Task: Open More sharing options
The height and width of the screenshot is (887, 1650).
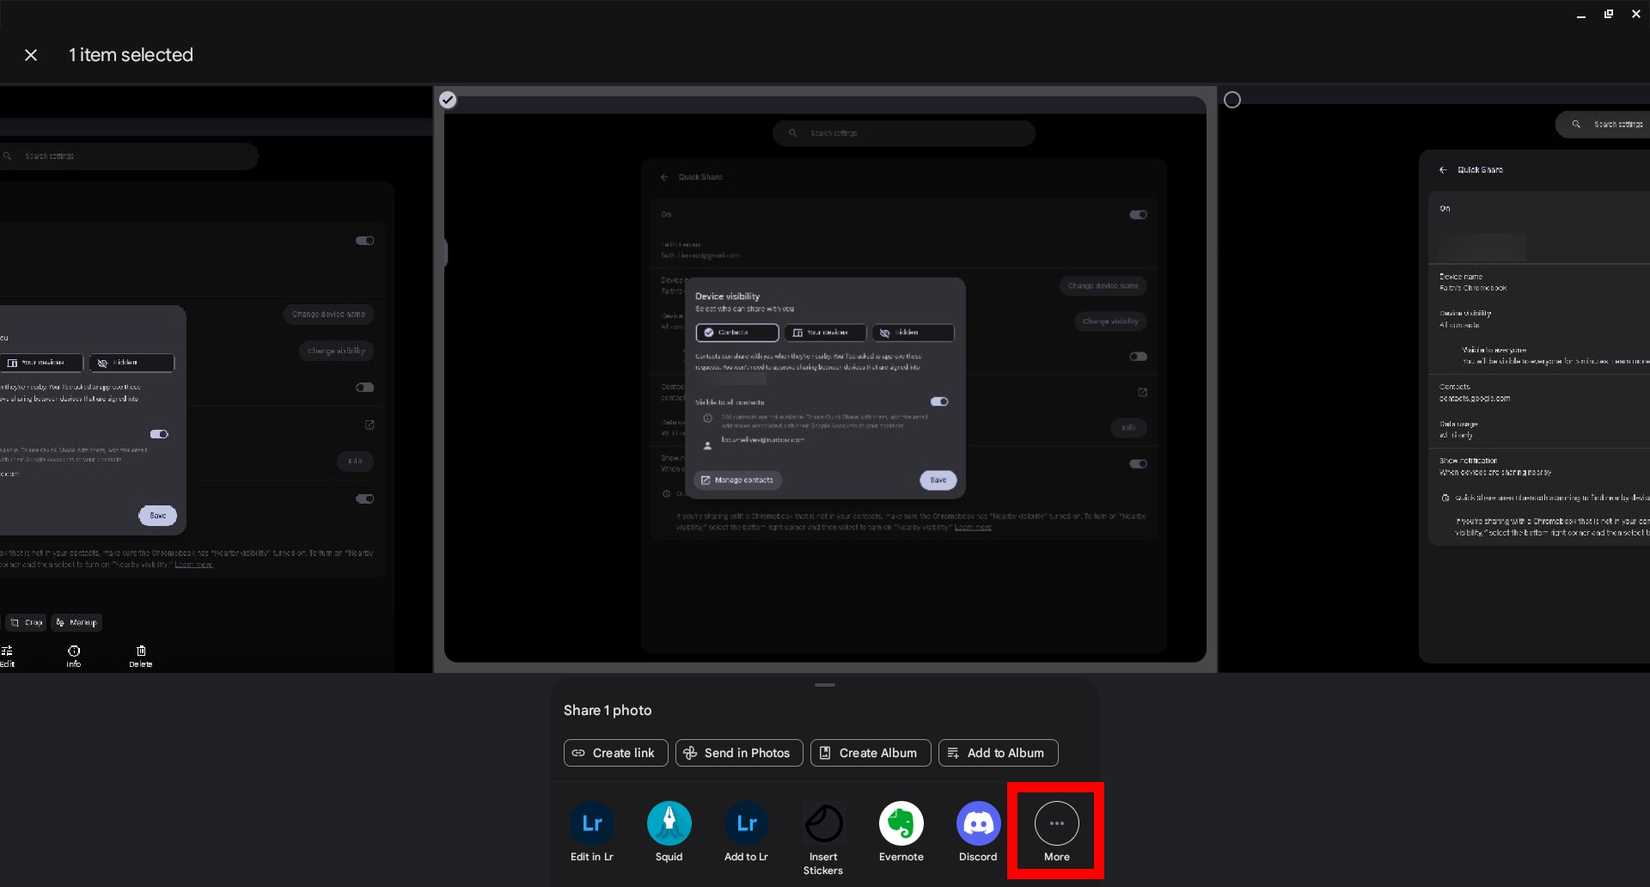Action: coord(1057,832)
